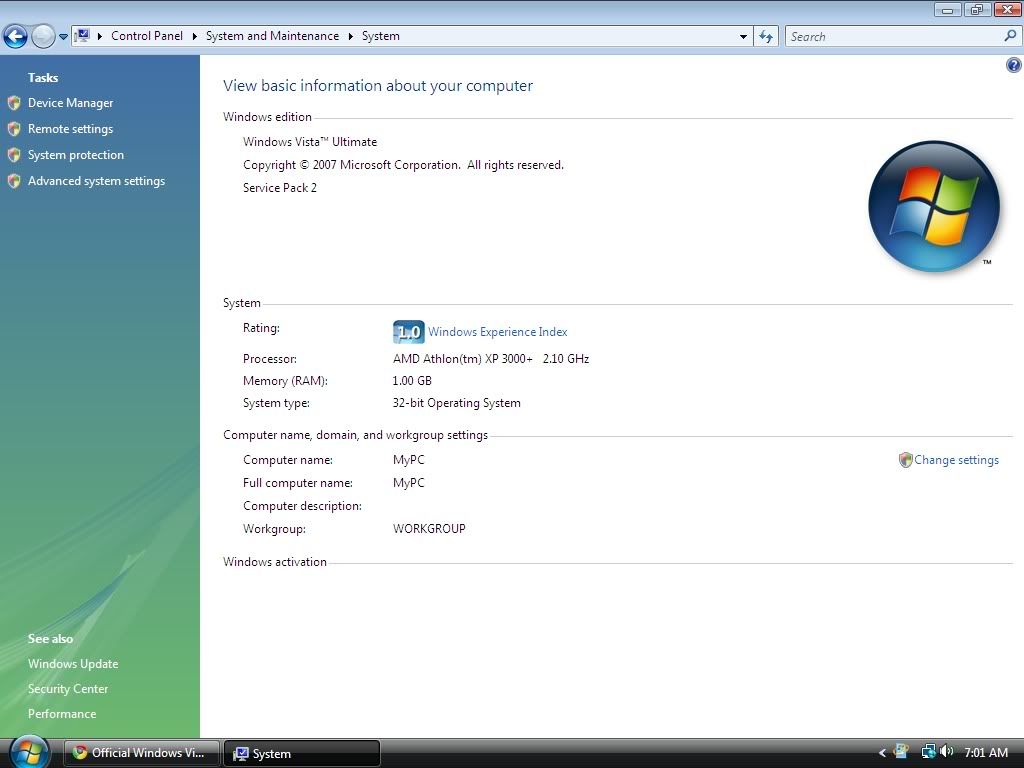Switch to Official Windows Vi... taskbar button
The height and width of the screenshot is (768, 1024).
[x=142, y=753]
